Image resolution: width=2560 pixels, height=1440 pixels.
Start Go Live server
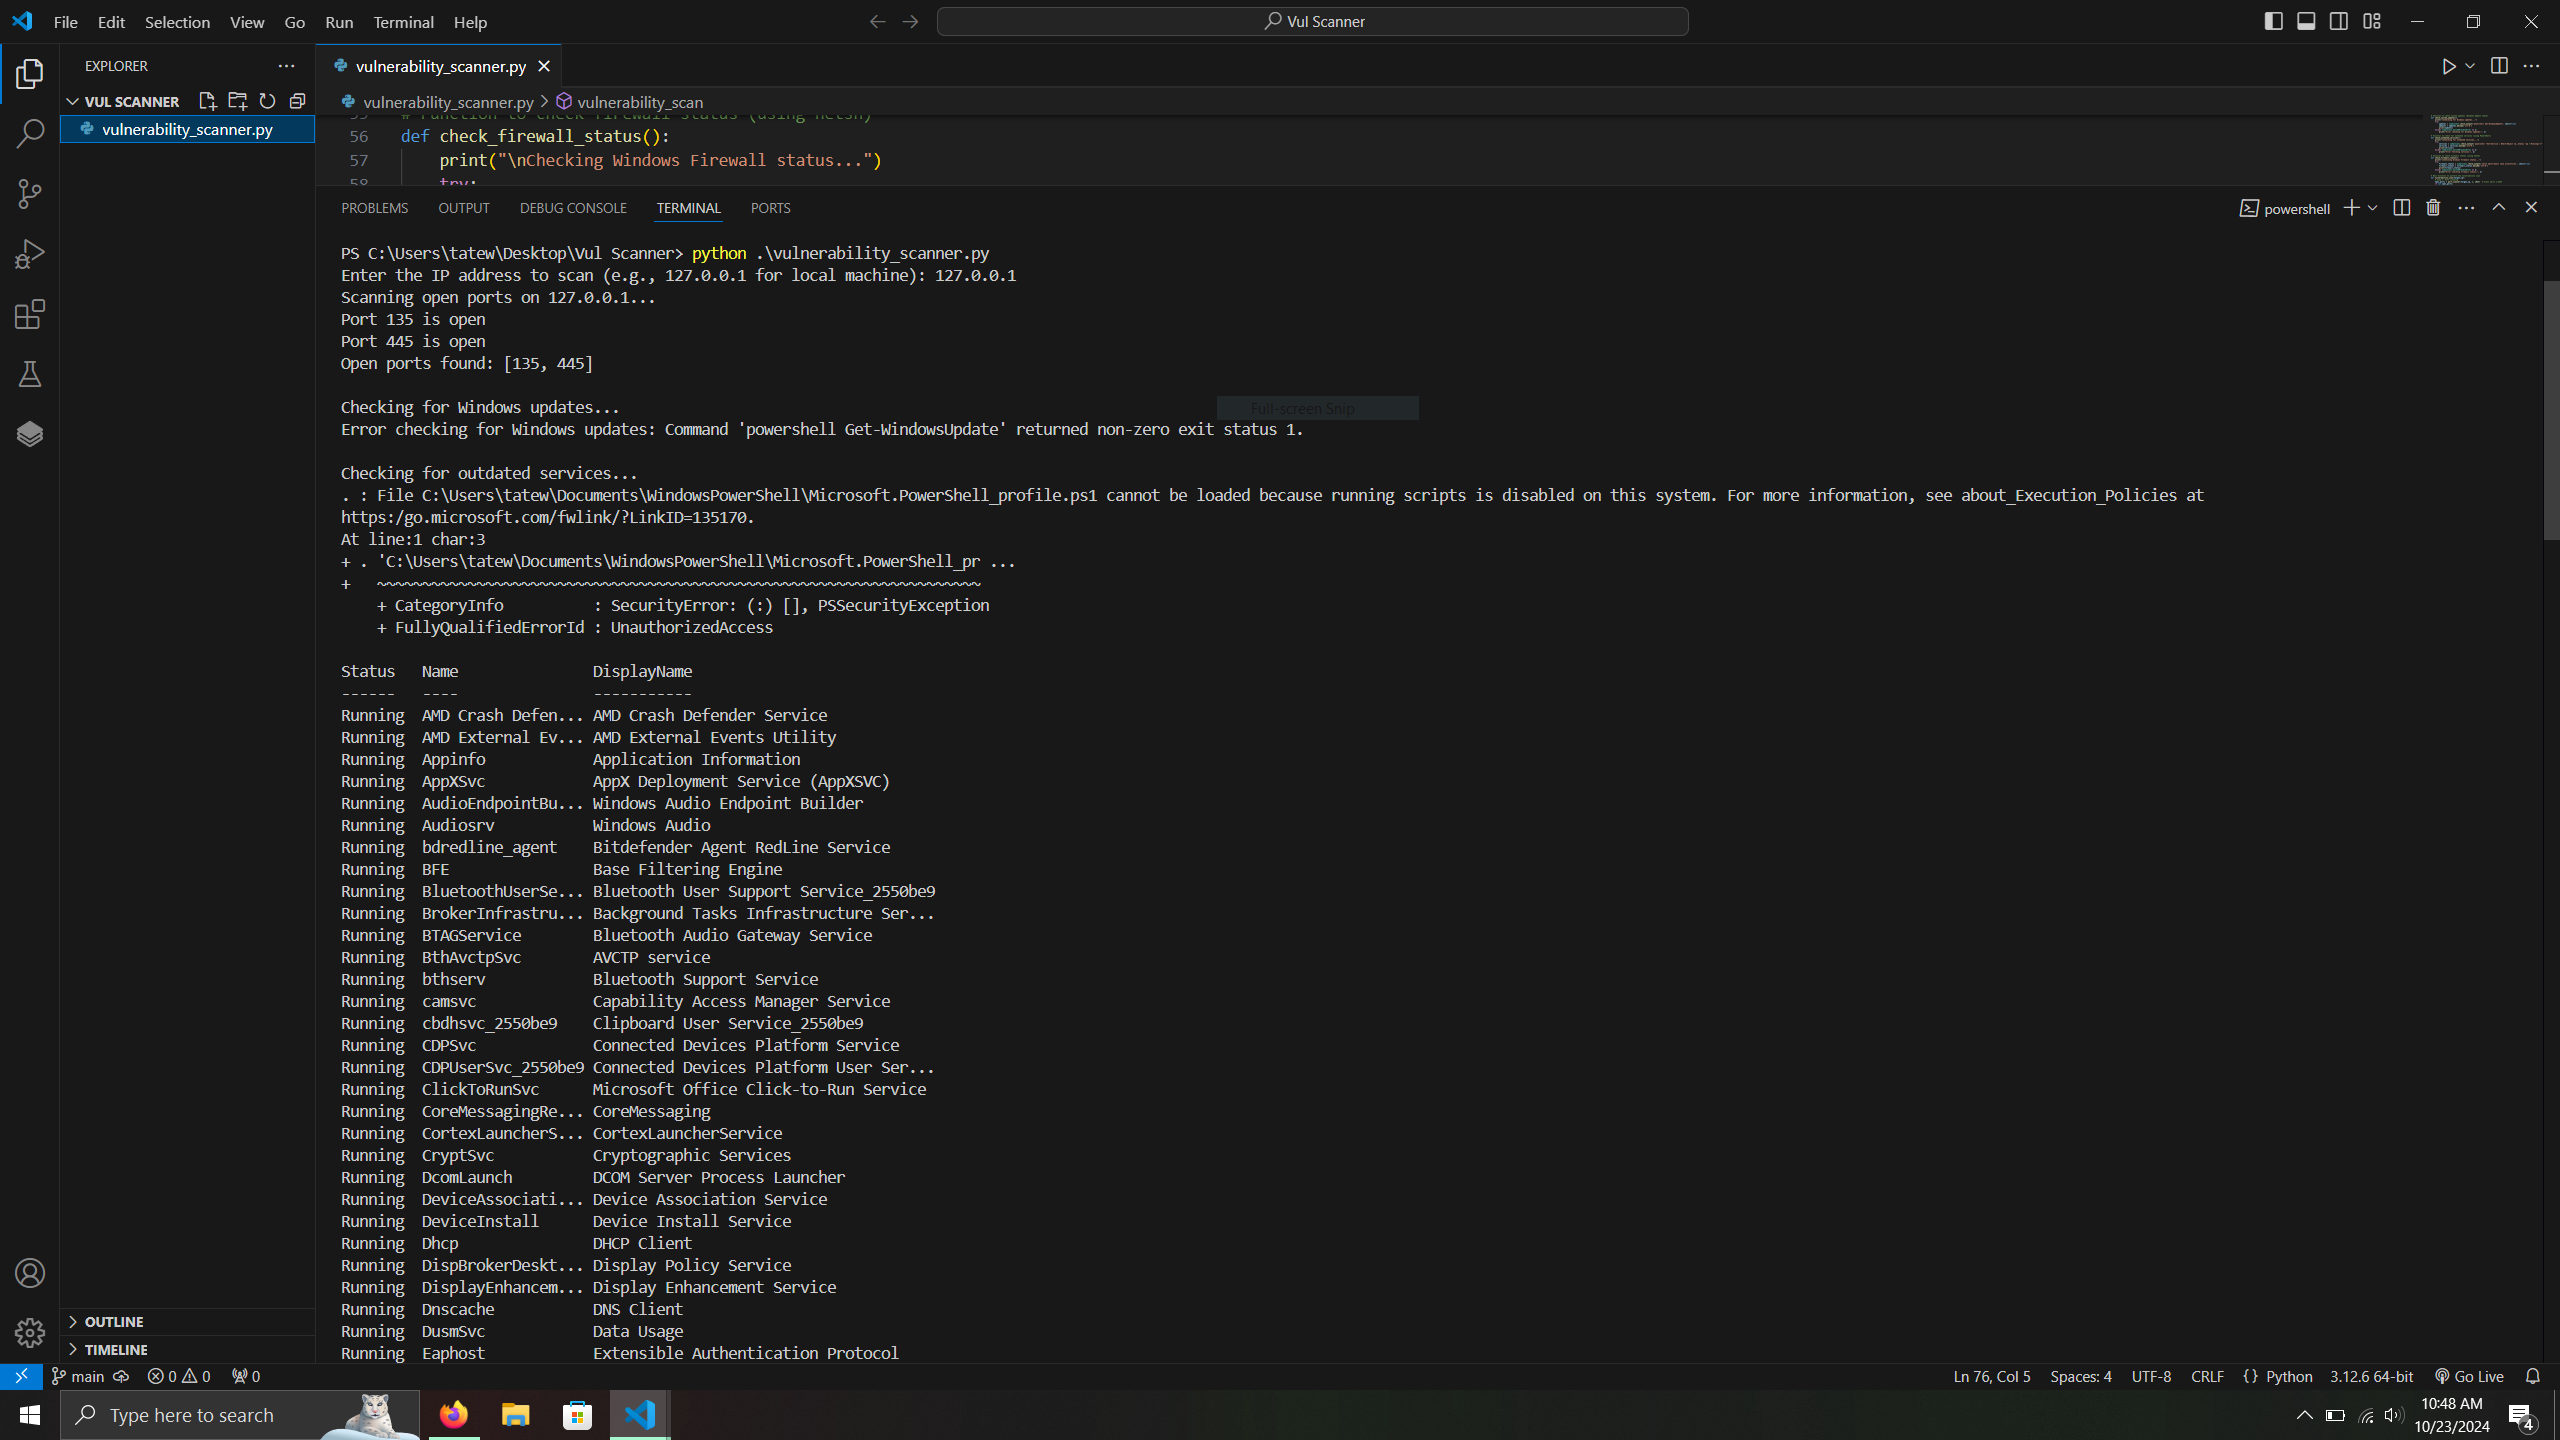pos(2469,1376)
